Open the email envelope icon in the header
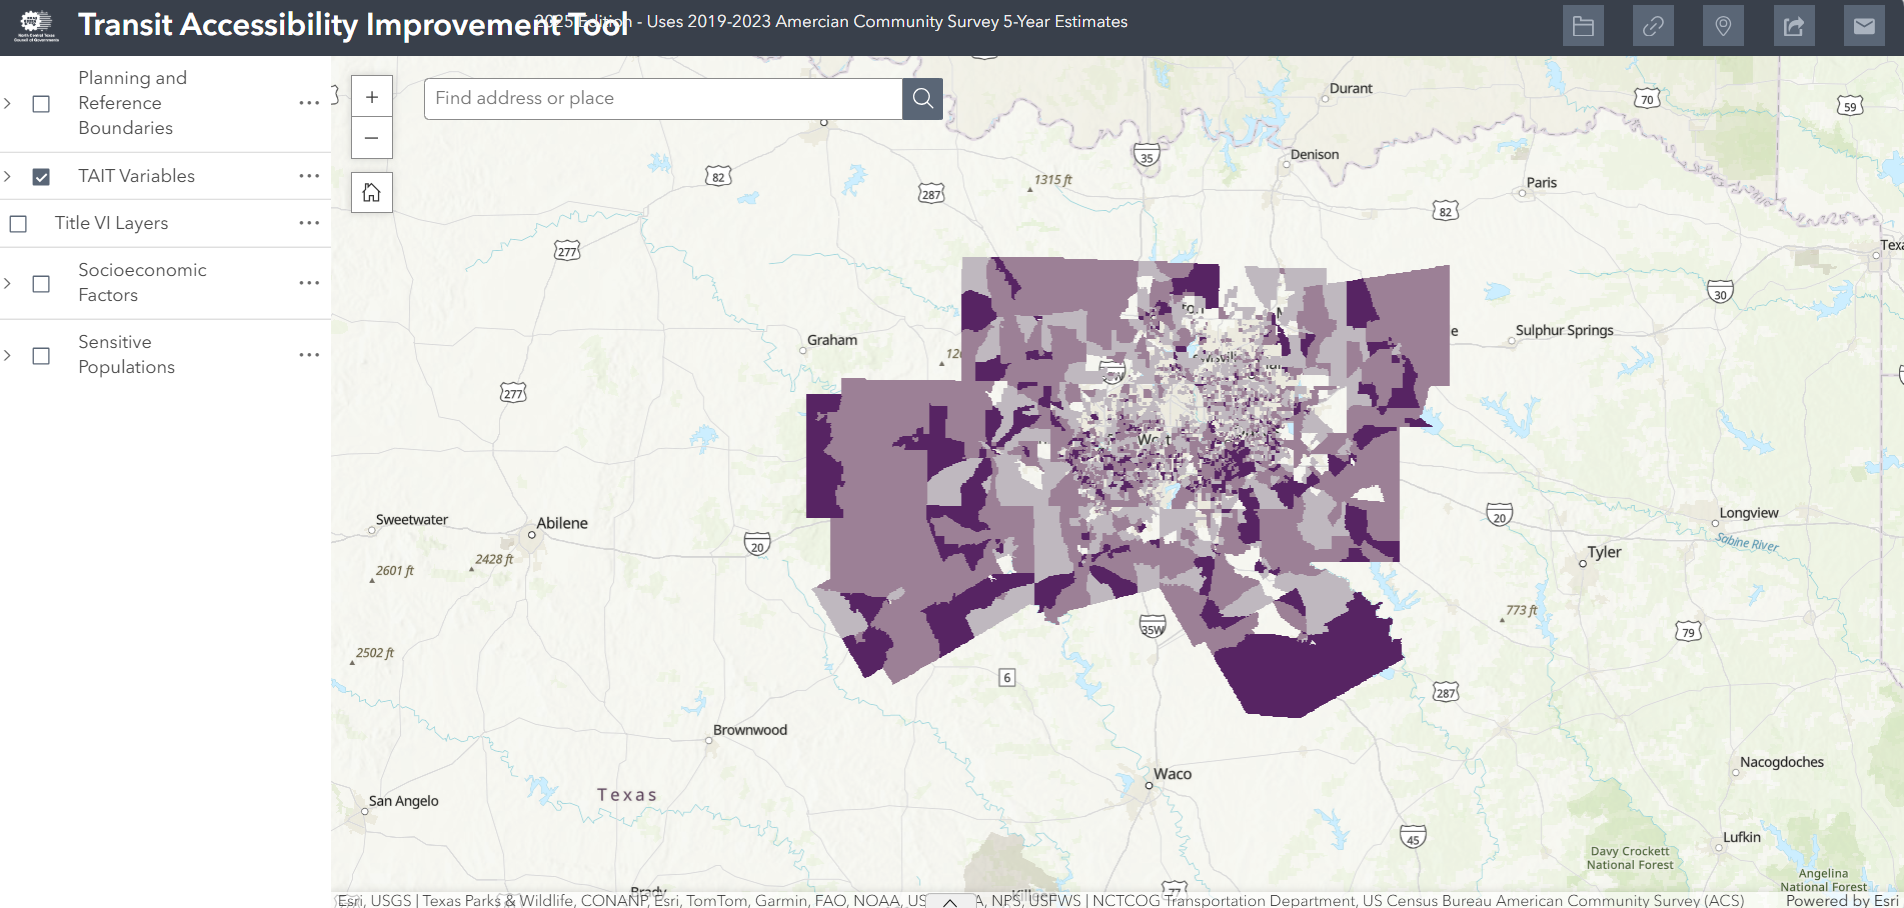 [x=1863, y=26]
